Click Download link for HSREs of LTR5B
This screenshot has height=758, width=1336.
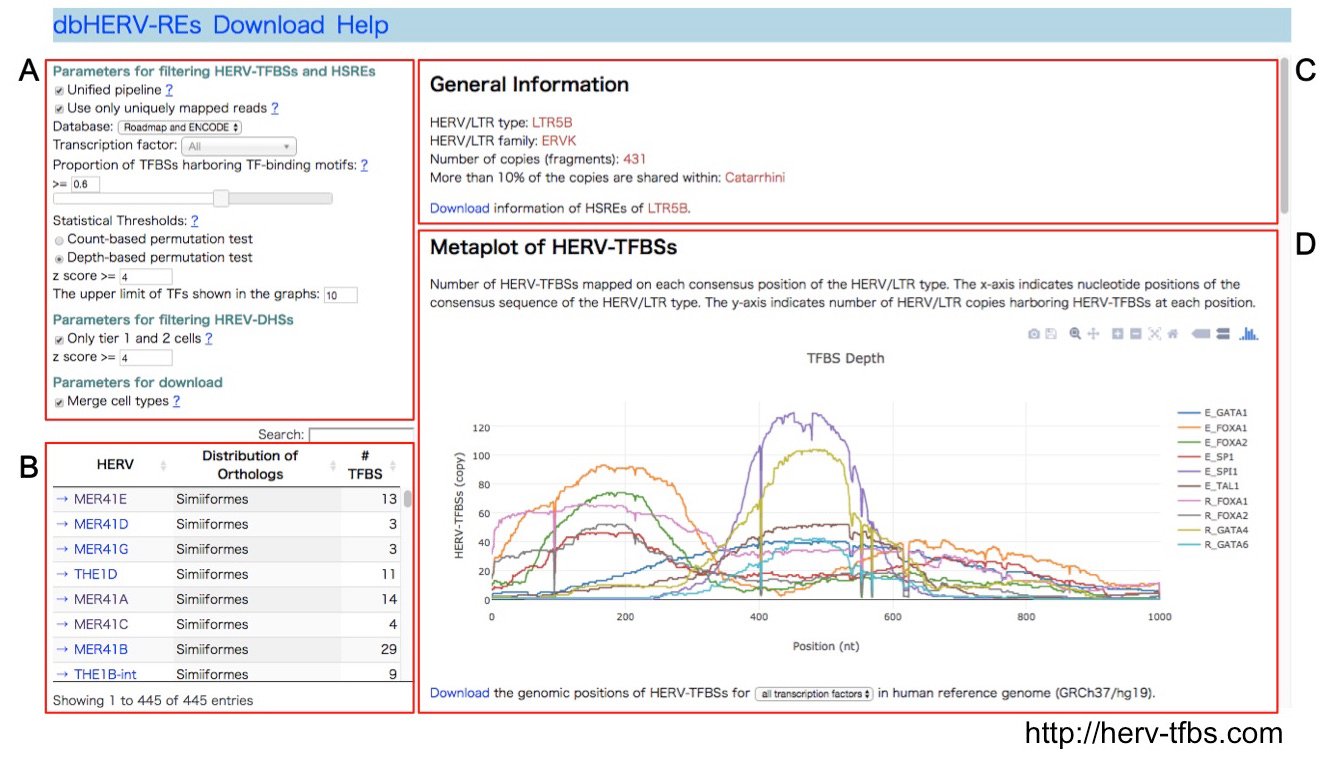[459, 208]
